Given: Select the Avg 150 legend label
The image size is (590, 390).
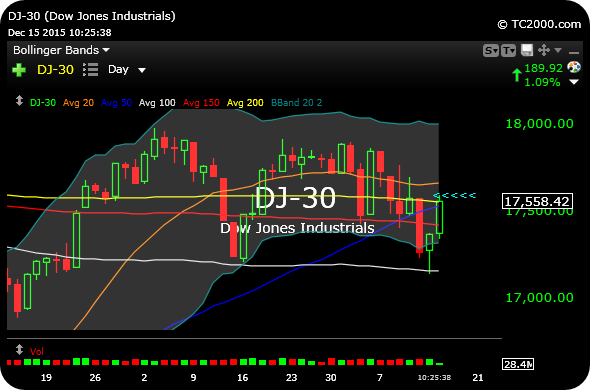Looking at the screenshot, I should coord(201,103).
